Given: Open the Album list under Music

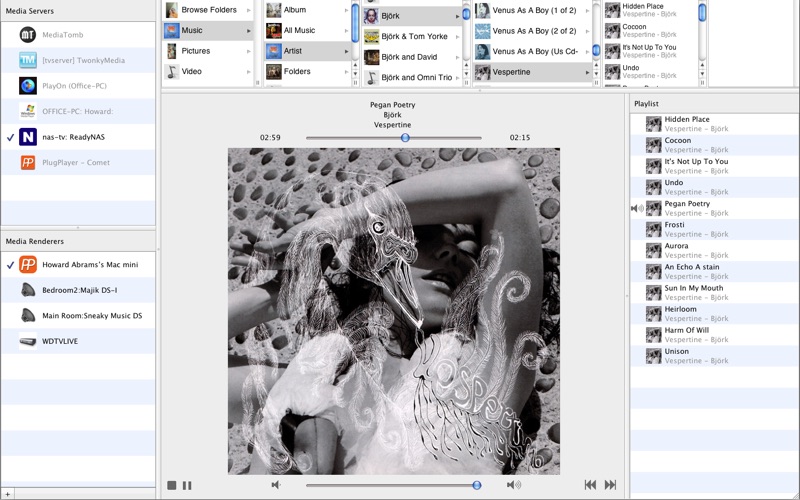Looking at the screenshot, I should 295,10.
